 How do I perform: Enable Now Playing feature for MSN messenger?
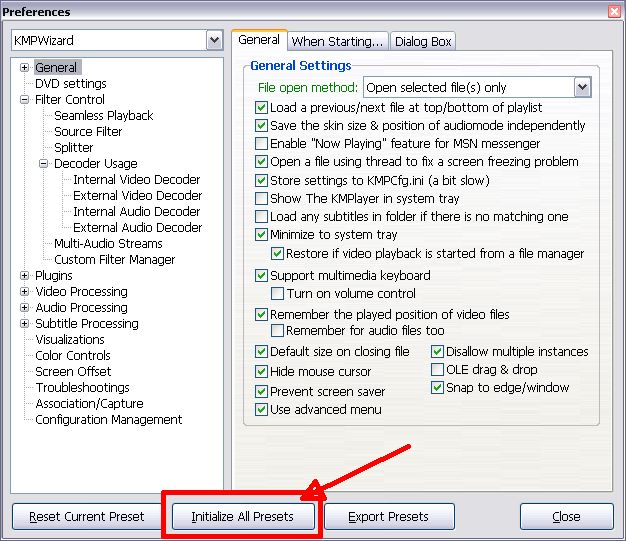[x=261, y=143]
